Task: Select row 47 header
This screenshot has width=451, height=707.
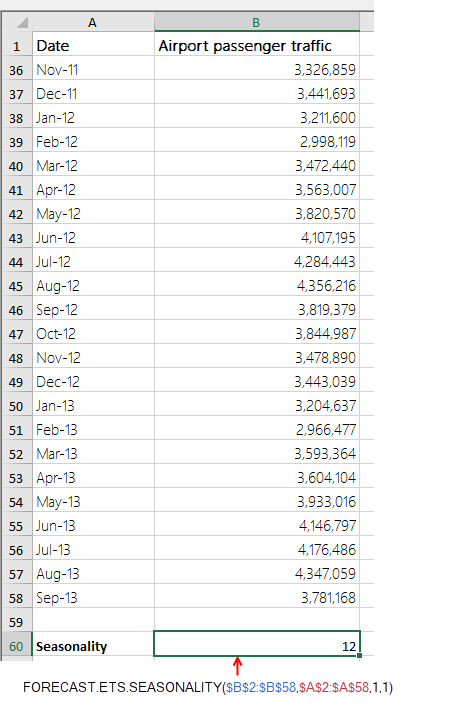Action: tap(17, 334)
